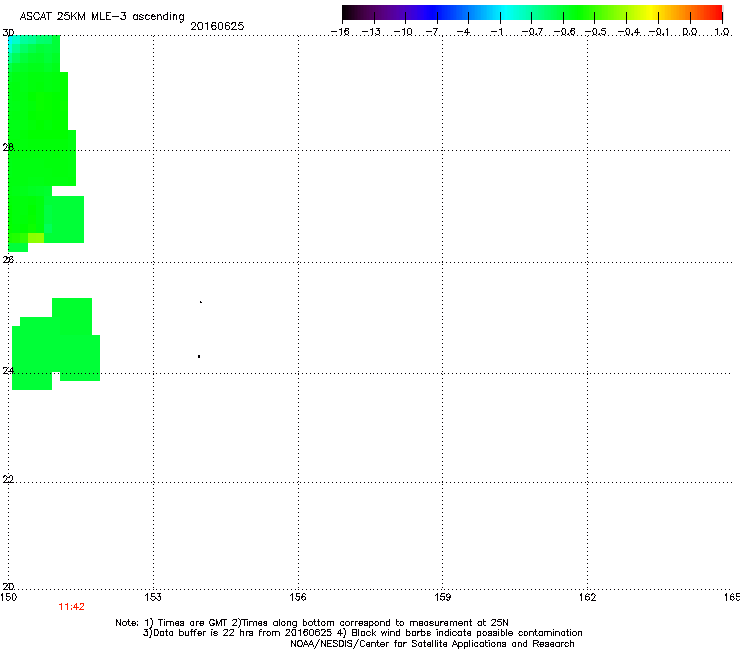Click the 0.0 color scale label
The image size is (740, 650).
pyautogui.click(x=690, y=32)
